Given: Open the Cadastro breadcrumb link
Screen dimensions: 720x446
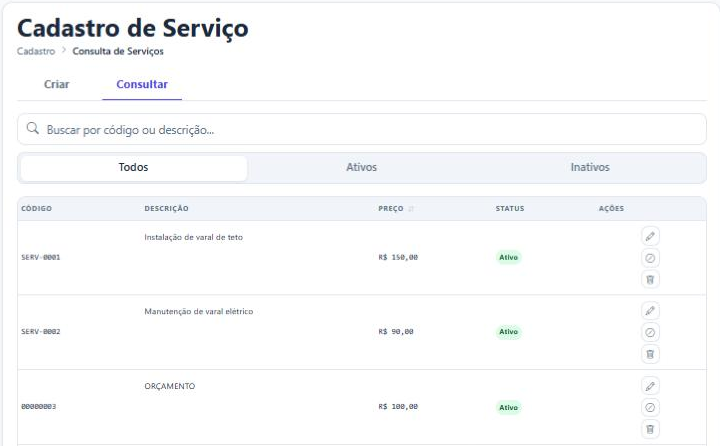Looking at the screenshot, I should tap(36, 51).
